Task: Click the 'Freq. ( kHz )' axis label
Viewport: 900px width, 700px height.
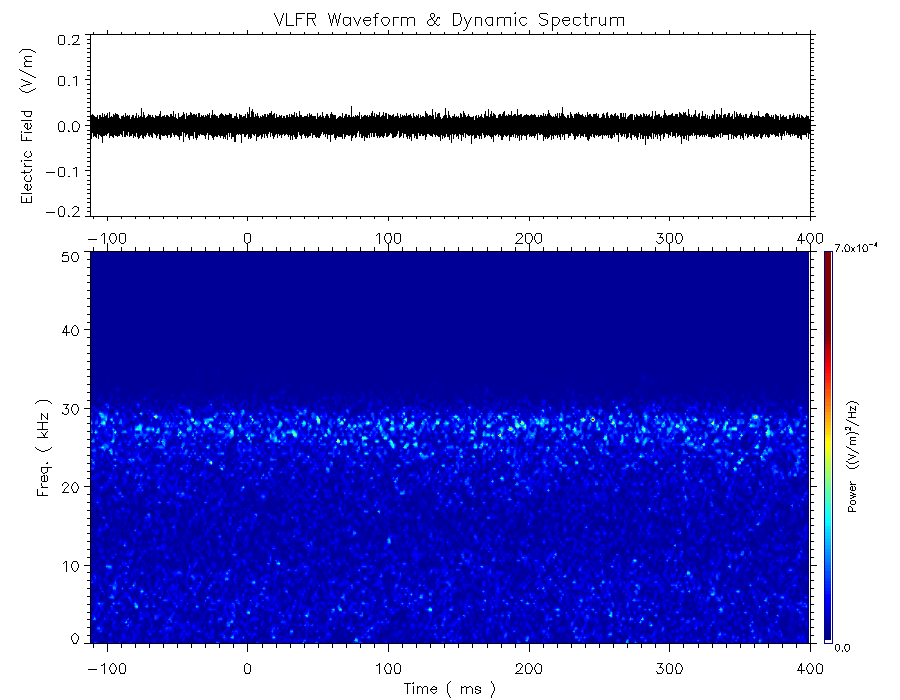Action: tap(44, 446)
